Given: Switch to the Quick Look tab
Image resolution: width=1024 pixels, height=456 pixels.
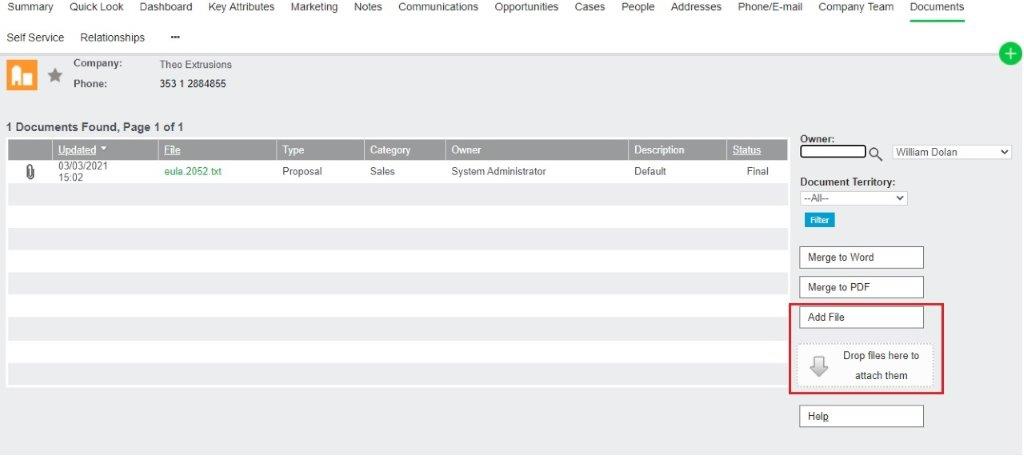Looking at the screenshot, I should click(97, 7).
